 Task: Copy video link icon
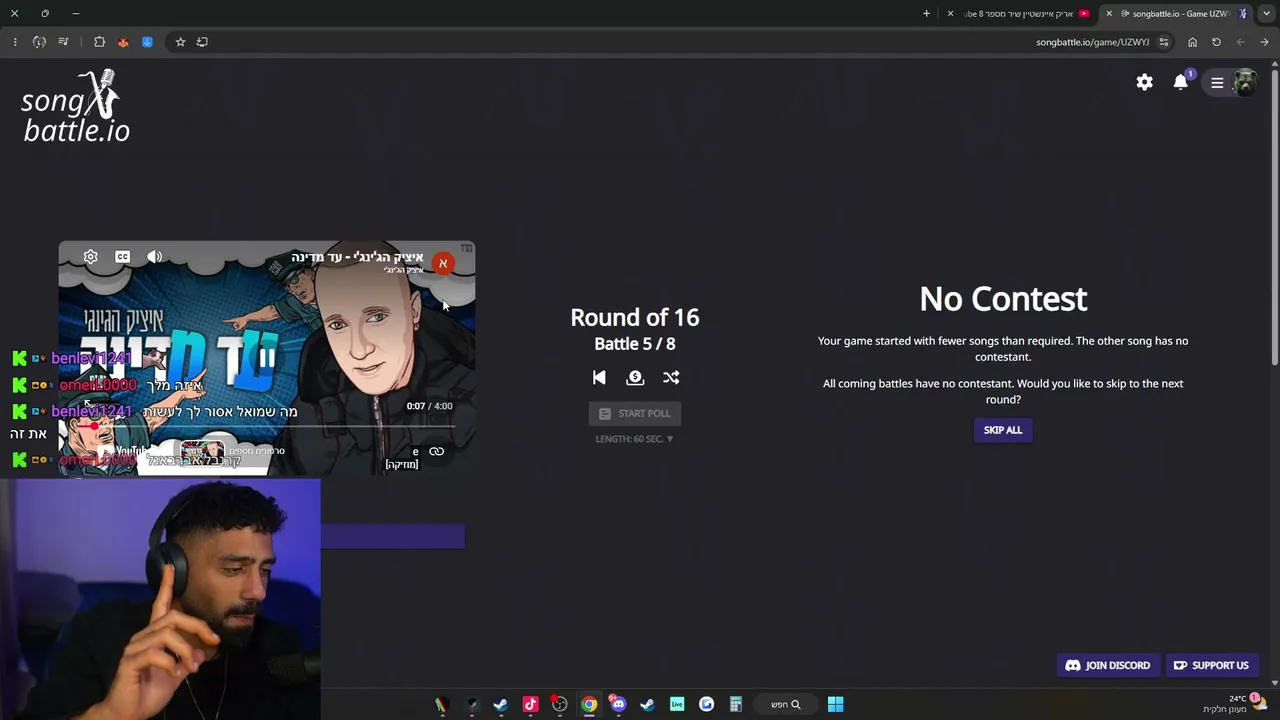pos(436,451)
